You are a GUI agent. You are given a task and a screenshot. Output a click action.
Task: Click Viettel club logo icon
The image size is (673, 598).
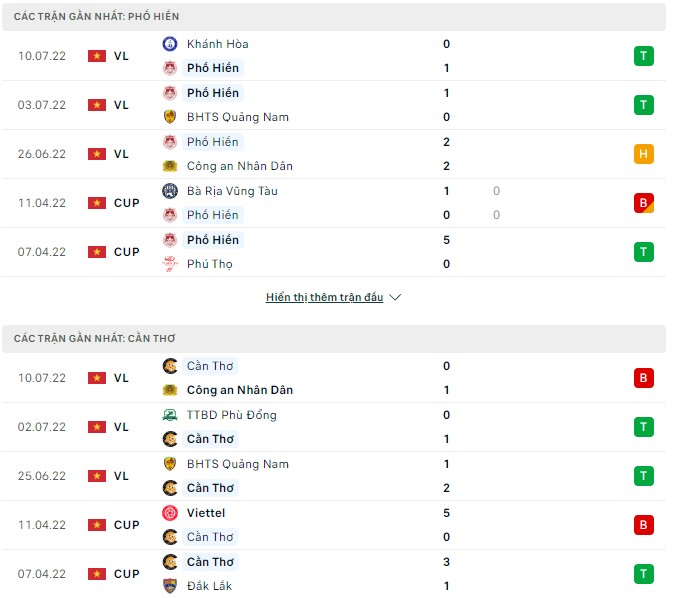(170, 513)
